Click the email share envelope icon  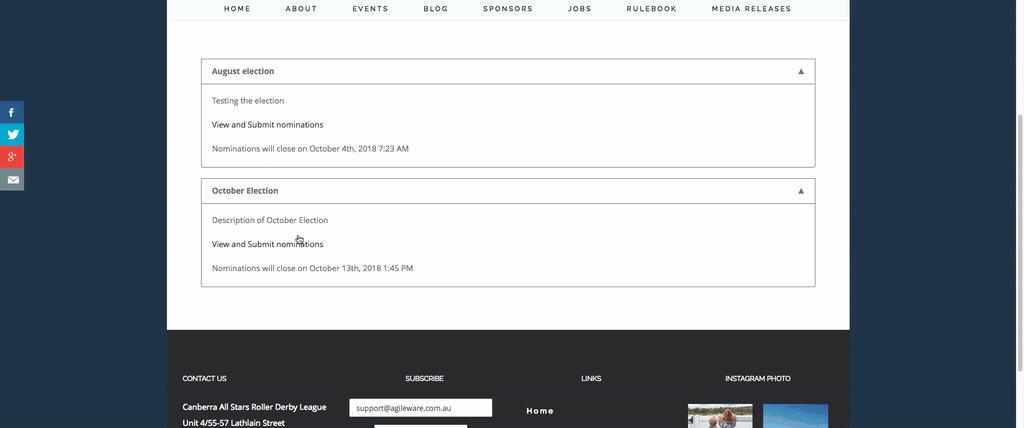pyautogui.click(x=12, y=180)
